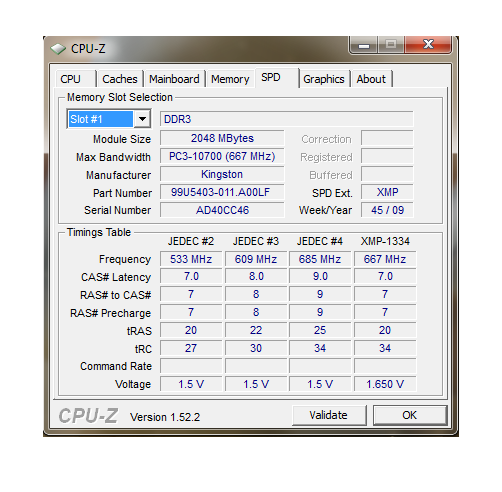Click the RAS# Precharge label

(x=110, y=313)
